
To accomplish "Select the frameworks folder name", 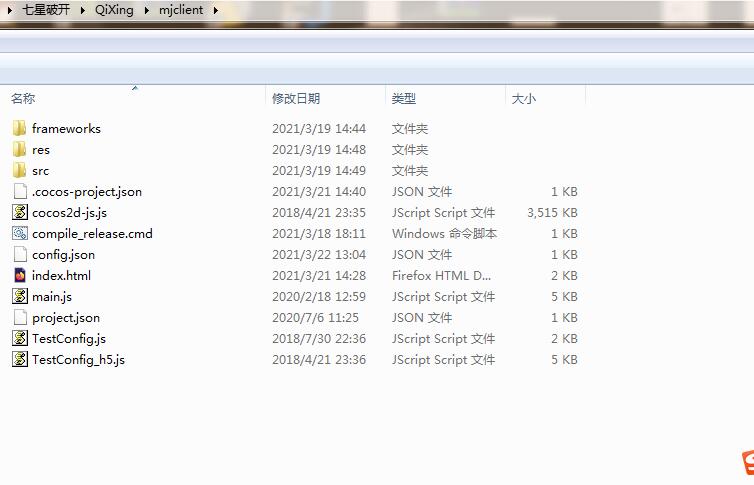I will coord(66,128).
